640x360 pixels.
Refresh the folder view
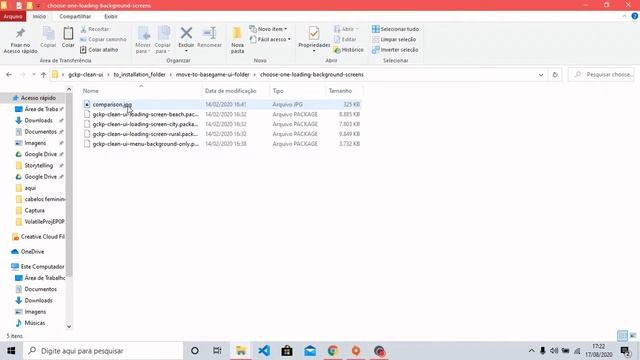point(555,75)
